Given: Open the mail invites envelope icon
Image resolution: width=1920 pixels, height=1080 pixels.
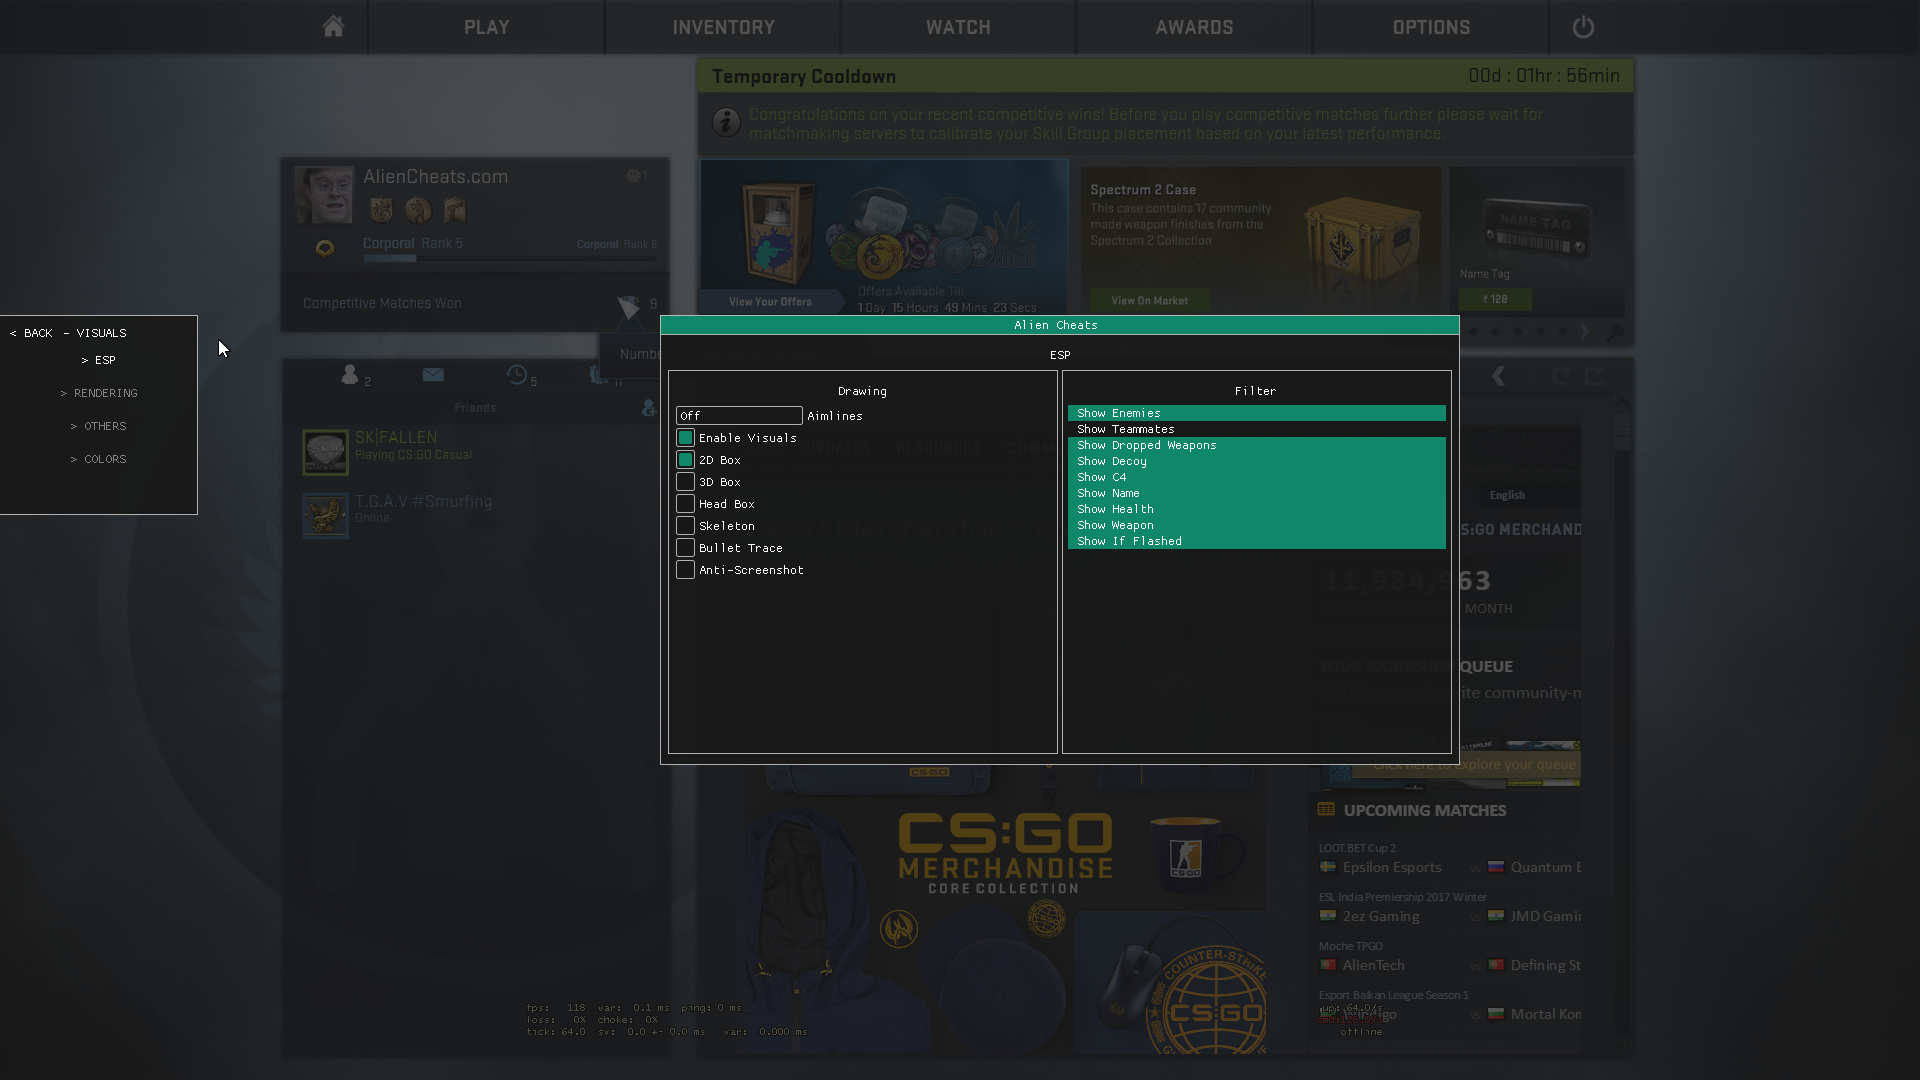Looking at the screenshot, I should pos(433,374).
